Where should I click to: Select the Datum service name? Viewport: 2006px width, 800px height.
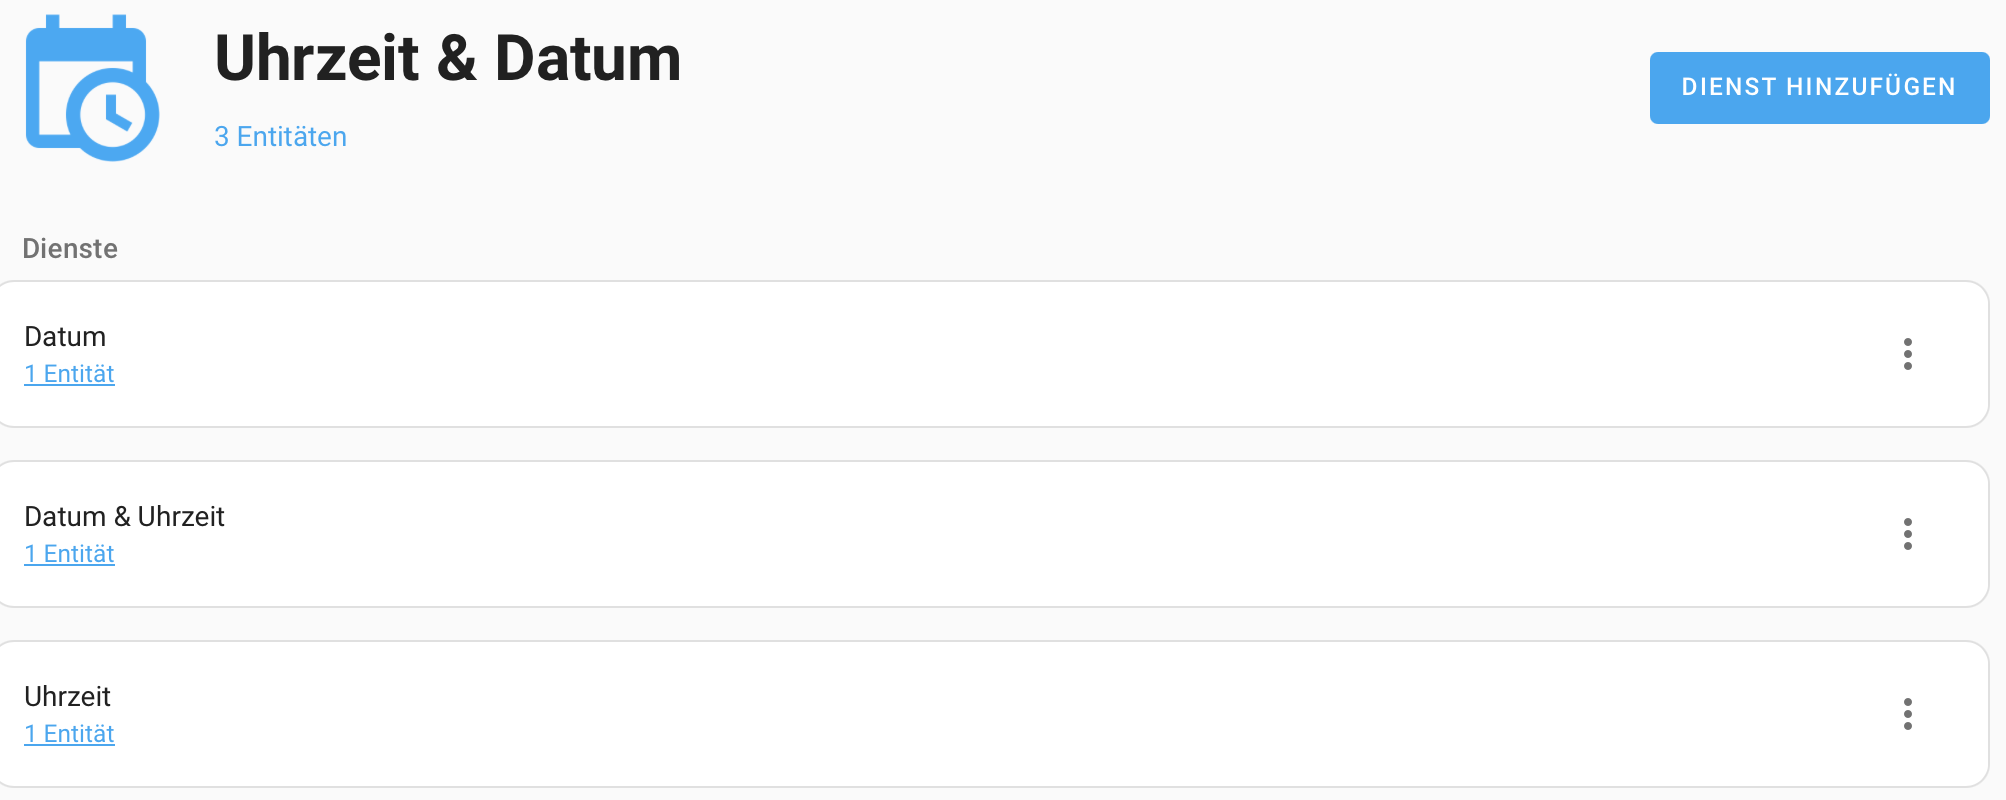click(65, 337)
